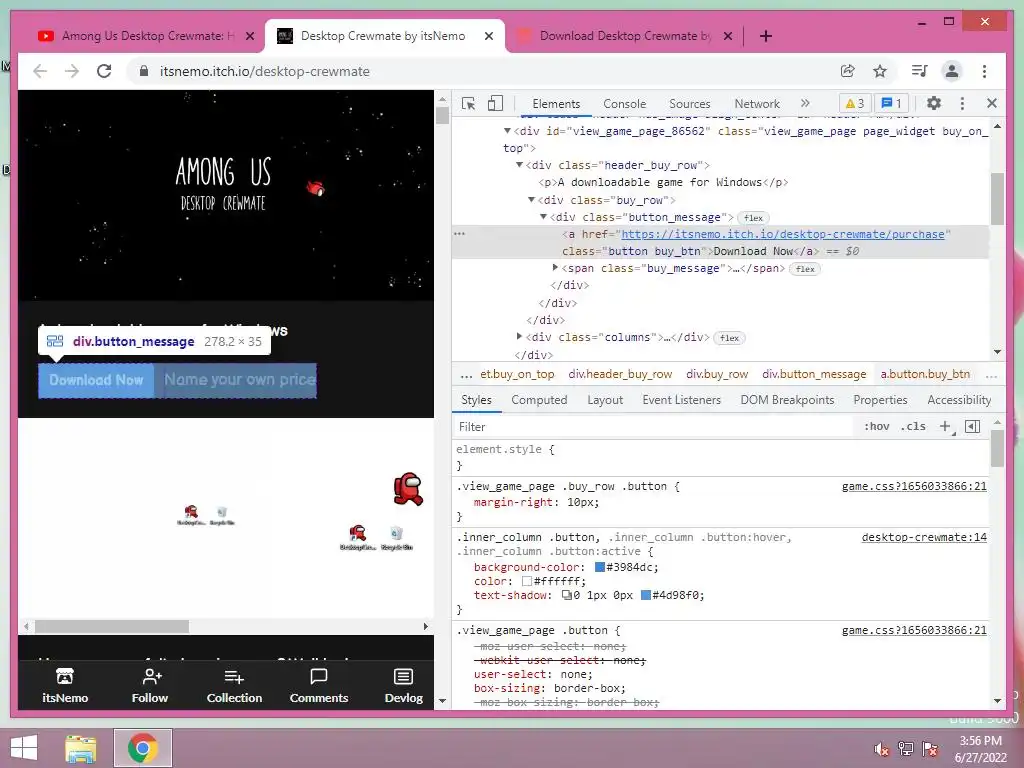This screenshot has width=1024, height=768.
Task: Open color #ffffff swatch
Action: (x=526, y=581)
